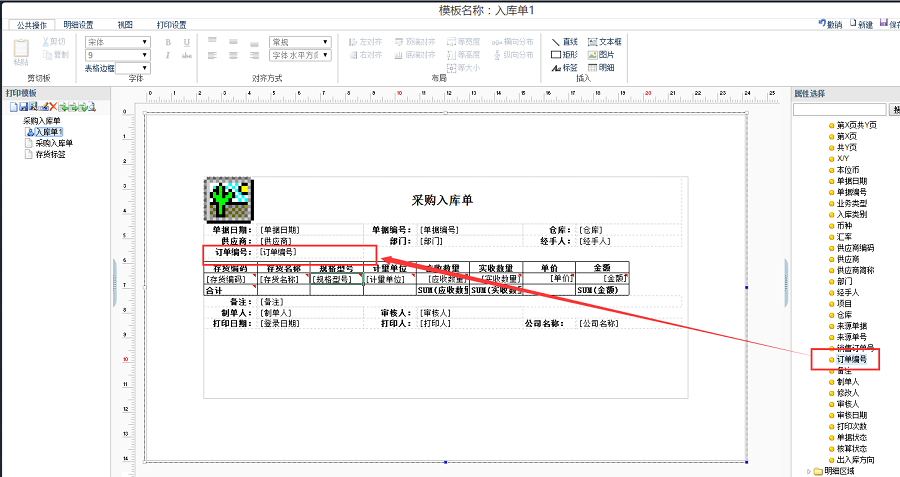Click the Cut (剪切) scissors icon
900x477 pixels.
click(x=46, y=42)
